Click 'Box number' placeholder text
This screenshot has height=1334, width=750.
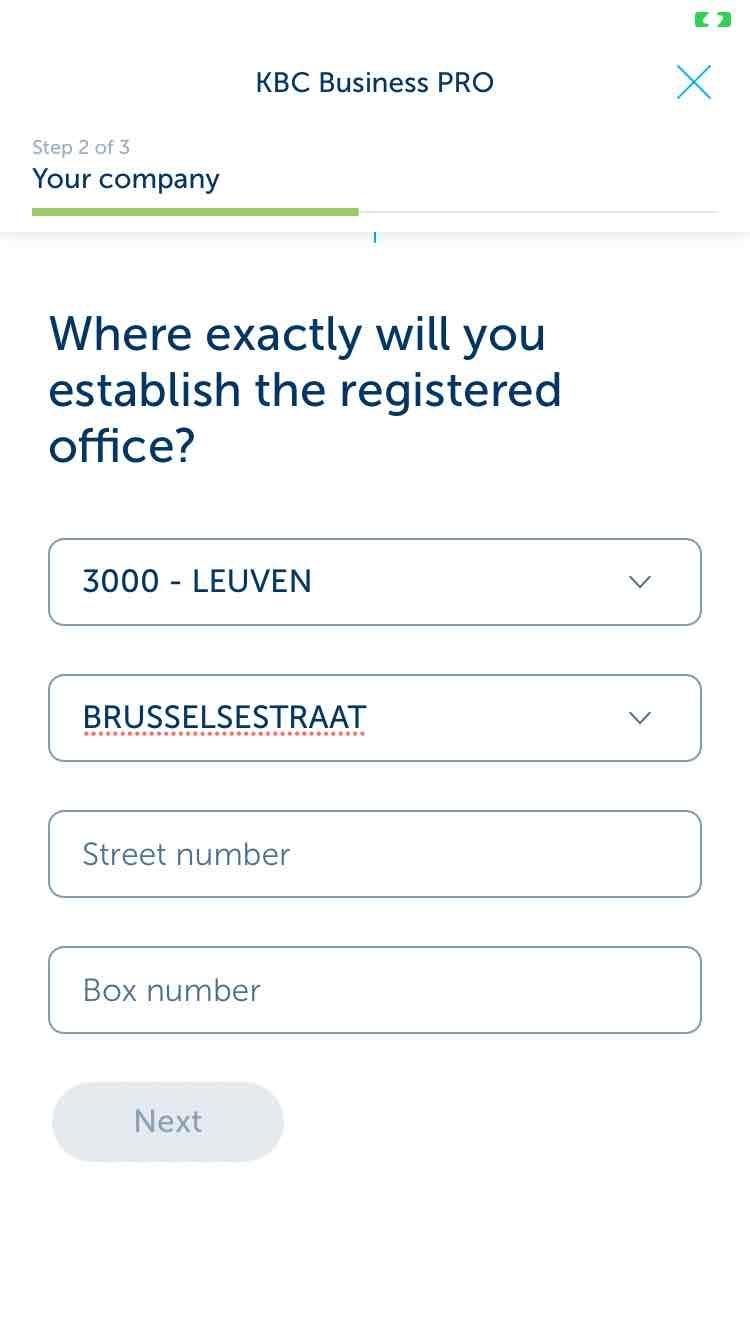(x=172, y=990)
